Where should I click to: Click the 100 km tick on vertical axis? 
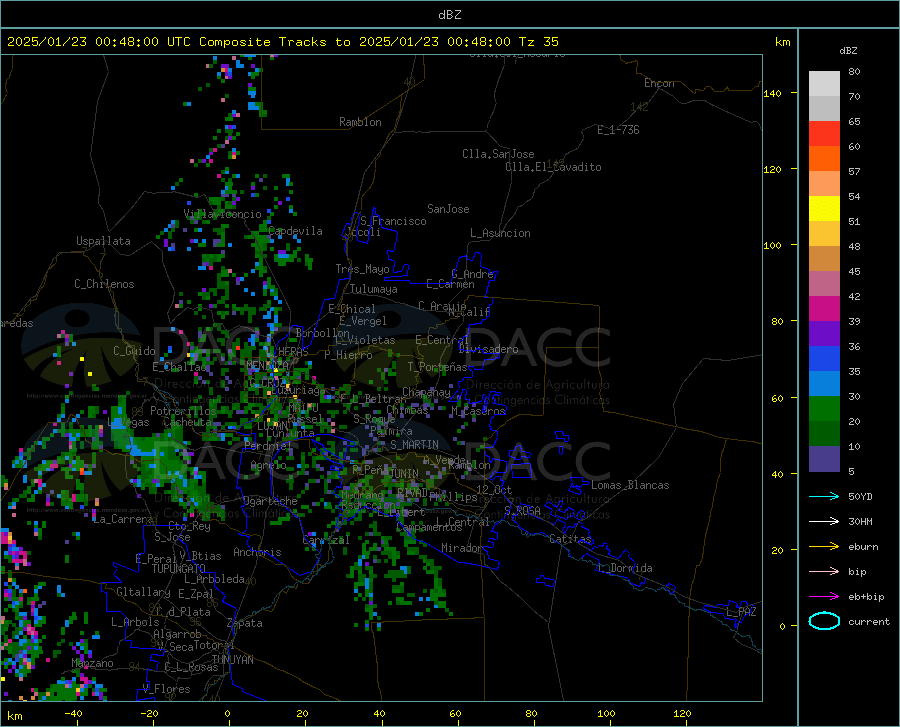pyautogui.click(x=772, y=246)
